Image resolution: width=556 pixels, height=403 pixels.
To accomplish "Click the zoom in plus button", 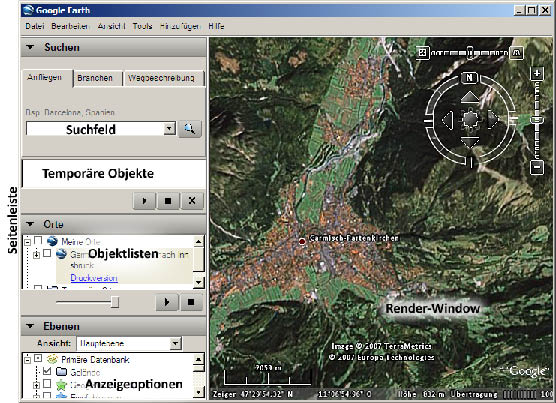I will (537, 74).
